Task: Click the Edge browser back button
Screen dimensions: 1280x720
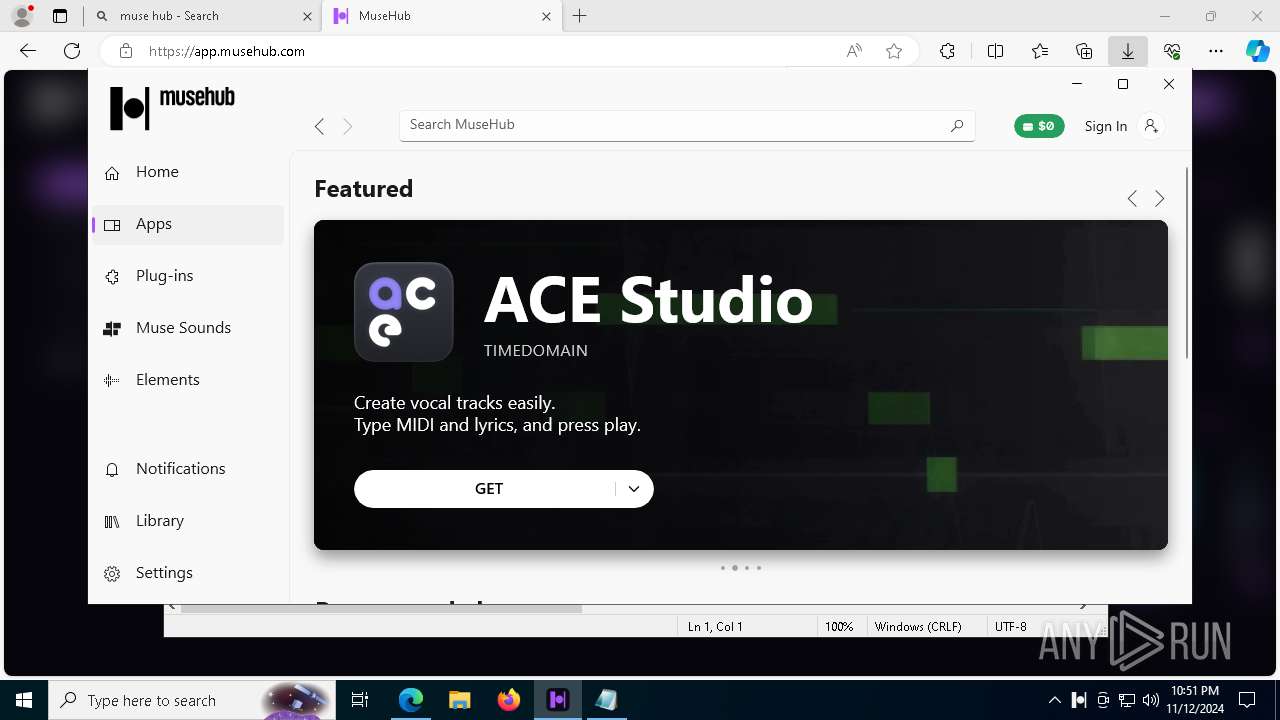Action: (28, 51)
